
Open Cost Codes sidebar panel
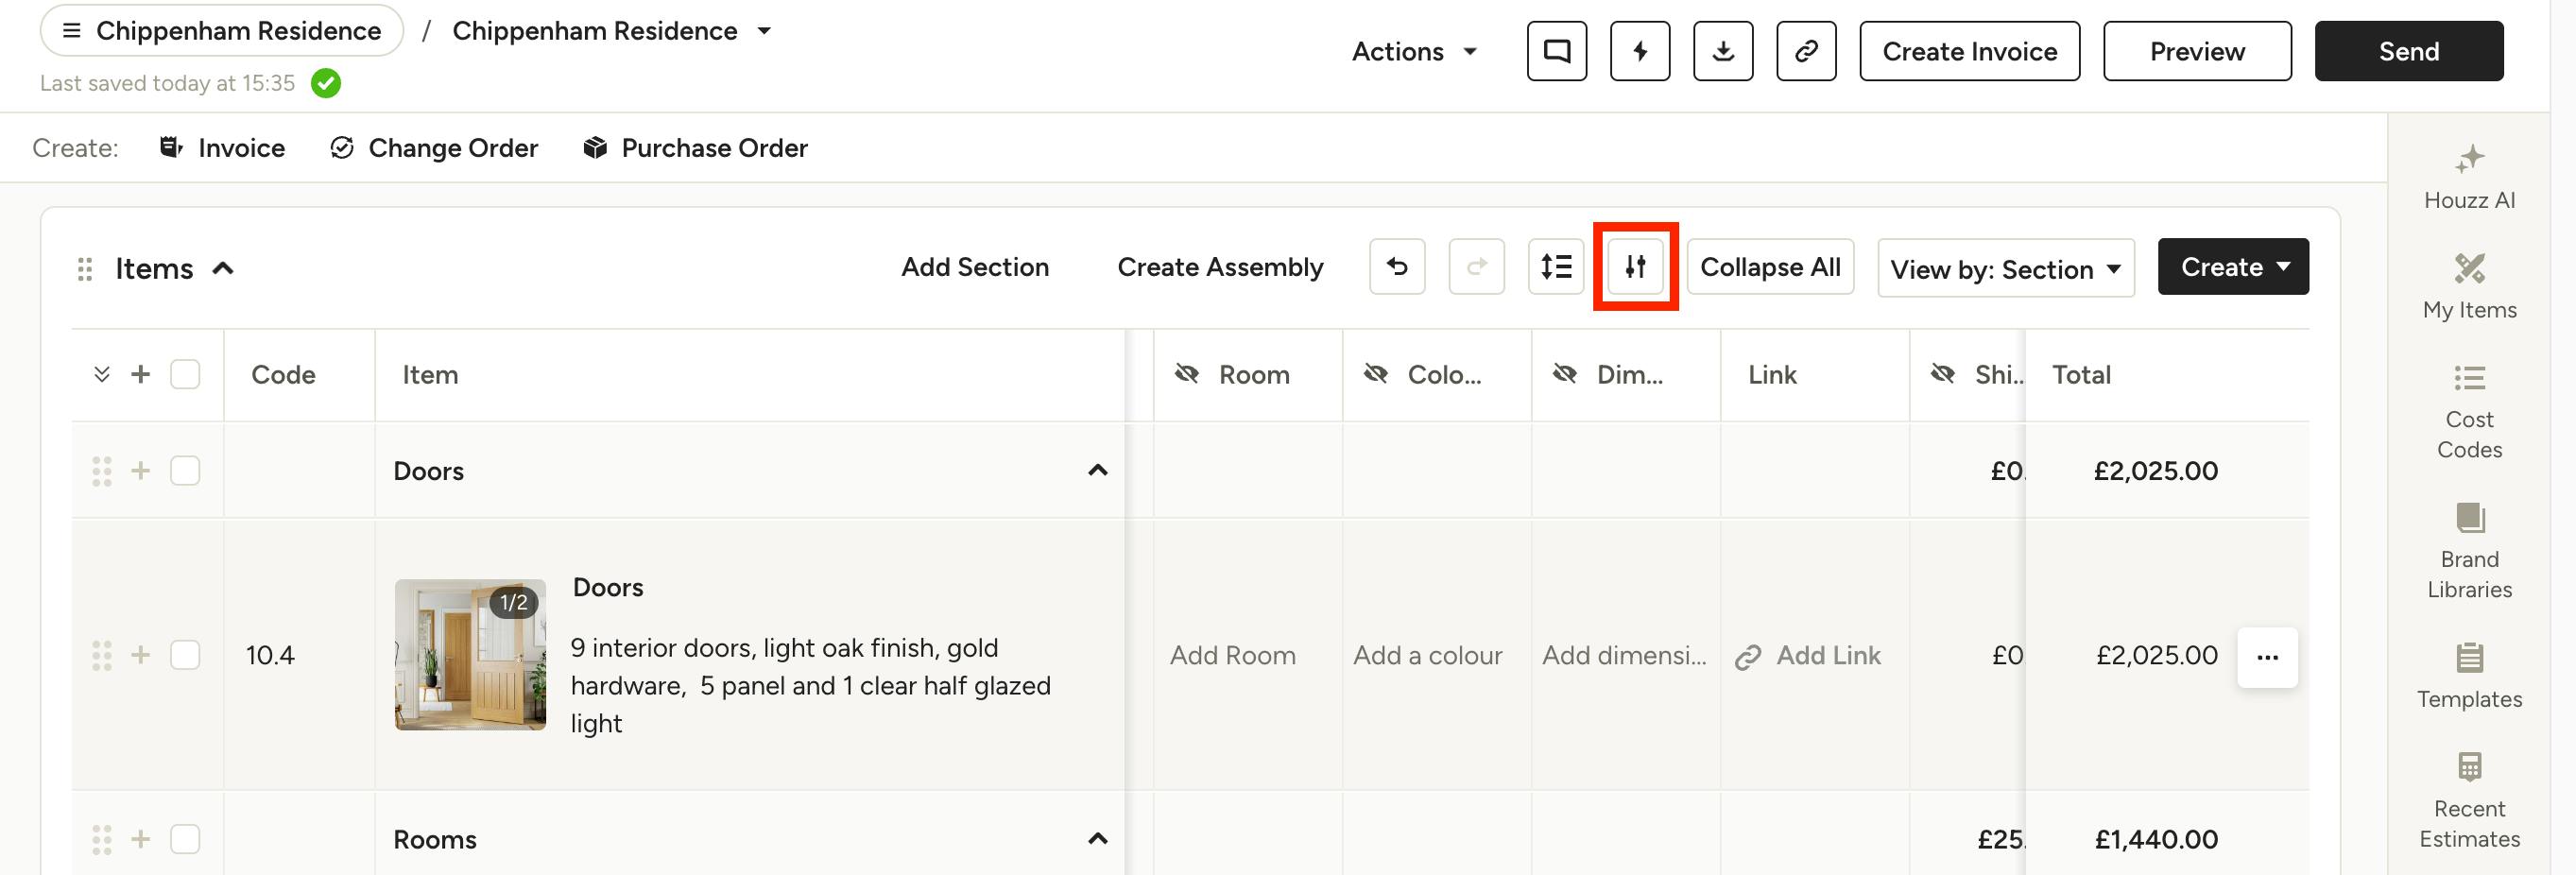pos(2469,412)
